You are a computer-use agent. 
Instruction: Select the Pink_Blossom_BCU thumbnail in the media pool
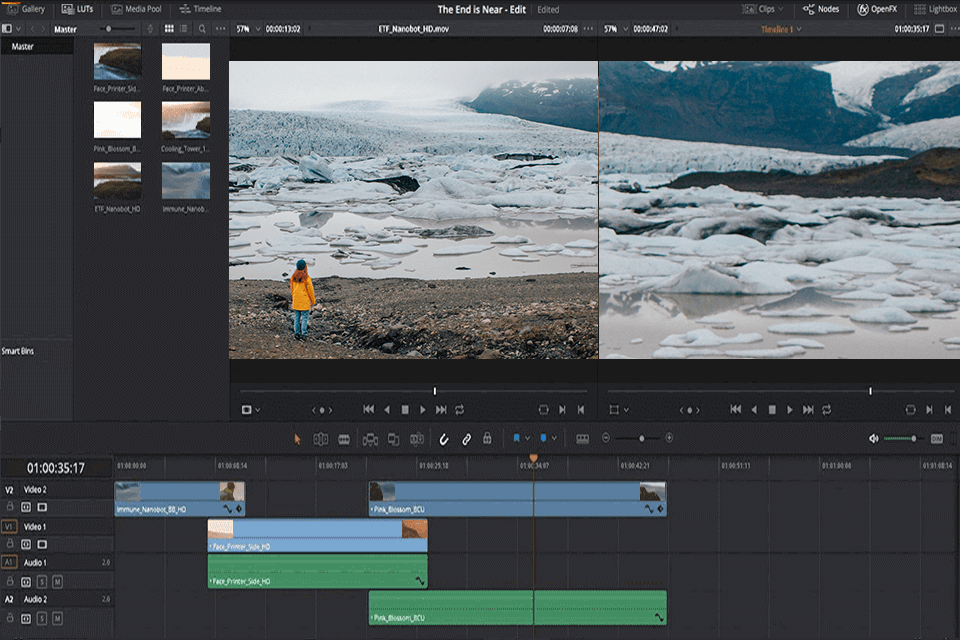(117, 120)
